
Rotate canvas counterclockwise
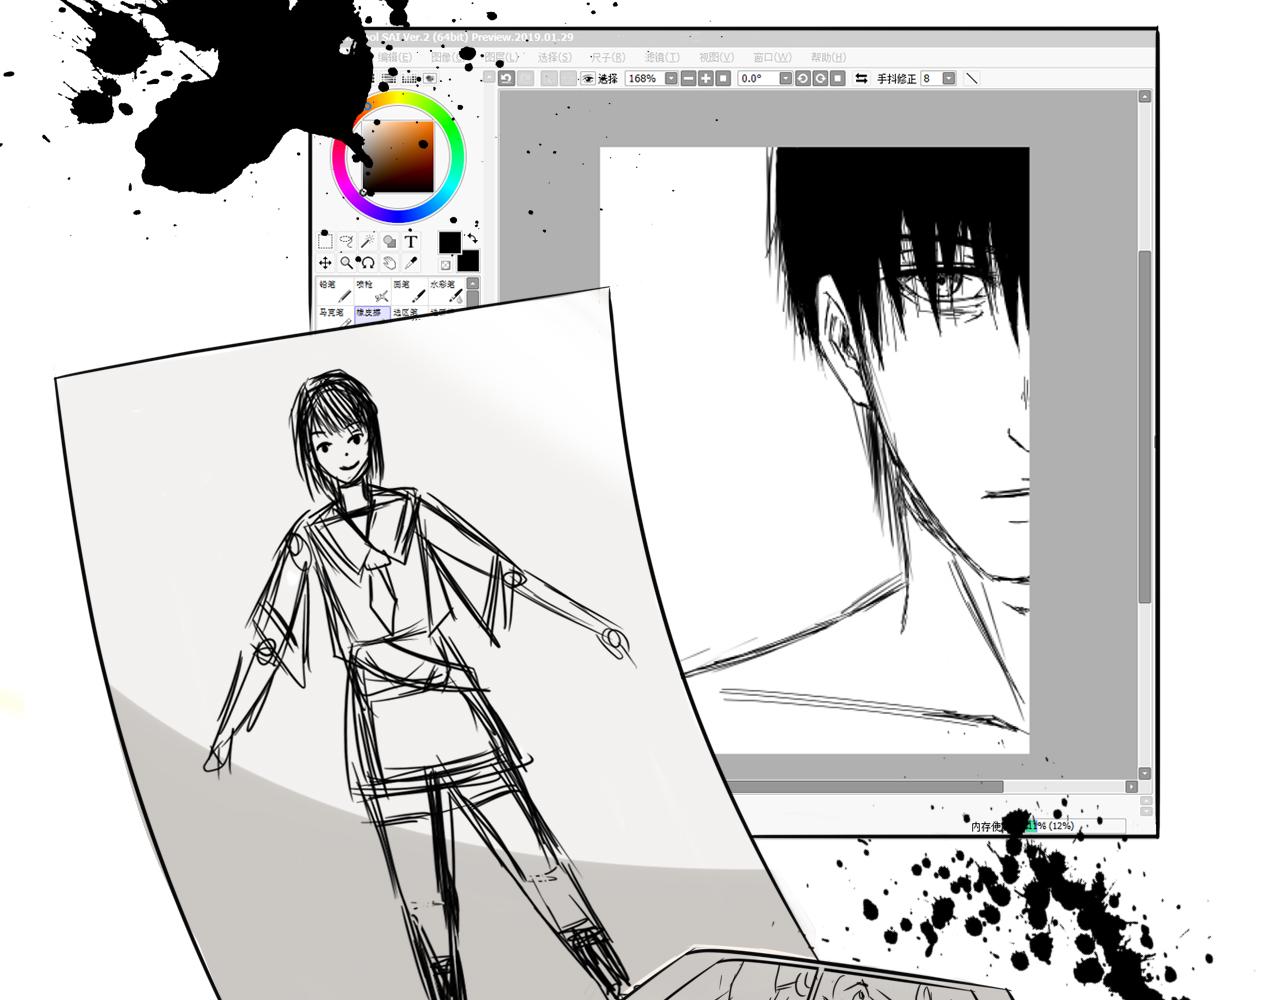tap(802, 78)
